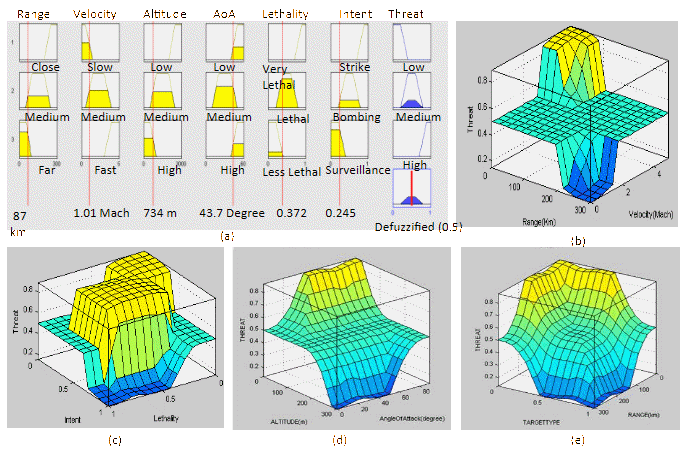
Task: Click the '0.372' lethality value
Action: tap(291, 213)
